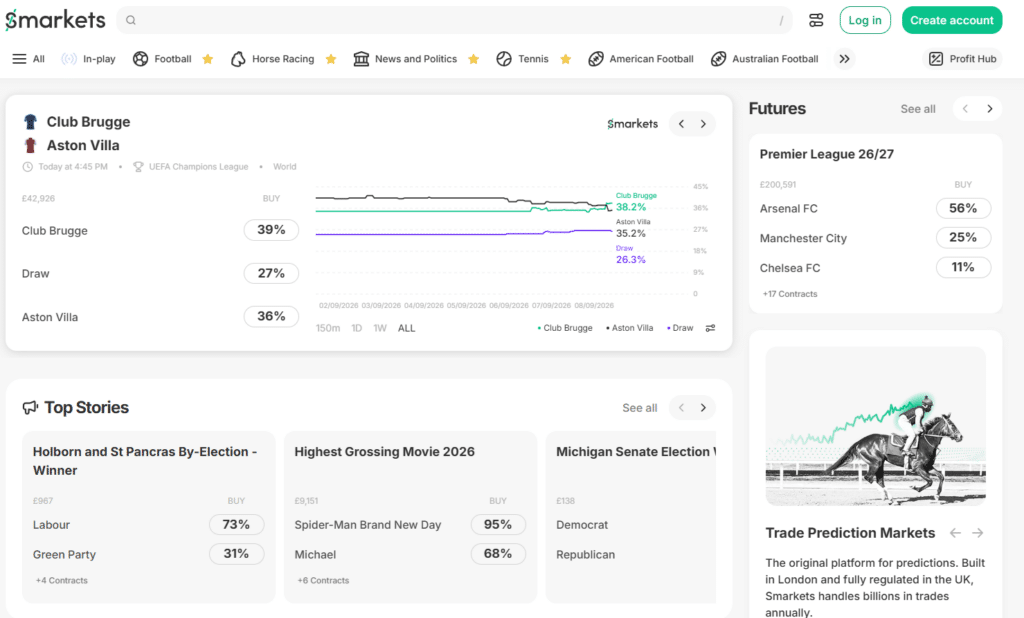Toggle the Club Brugge chart legend color
The width and height of the screenshot is (1024, 618).
click(x=565, y=328)
